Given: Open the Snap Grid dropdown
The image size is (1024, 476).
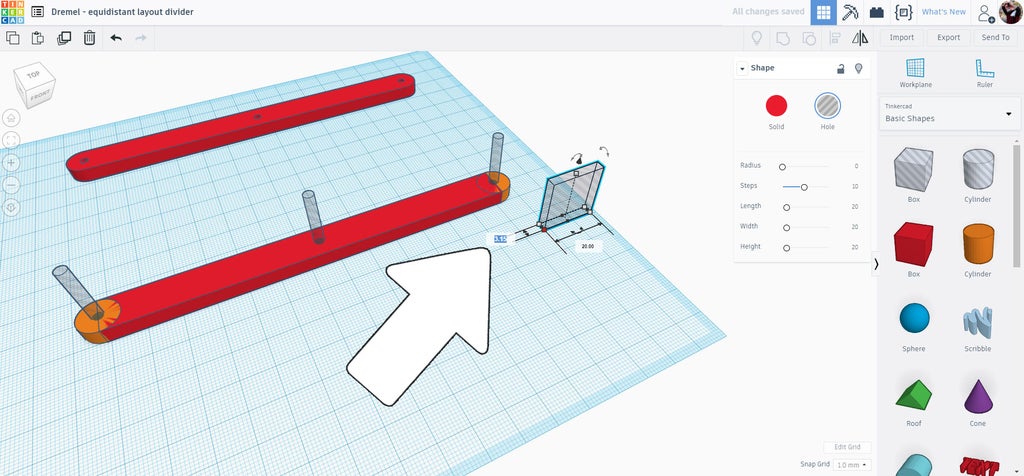Looking at the screenshot, I should [853, 465].
